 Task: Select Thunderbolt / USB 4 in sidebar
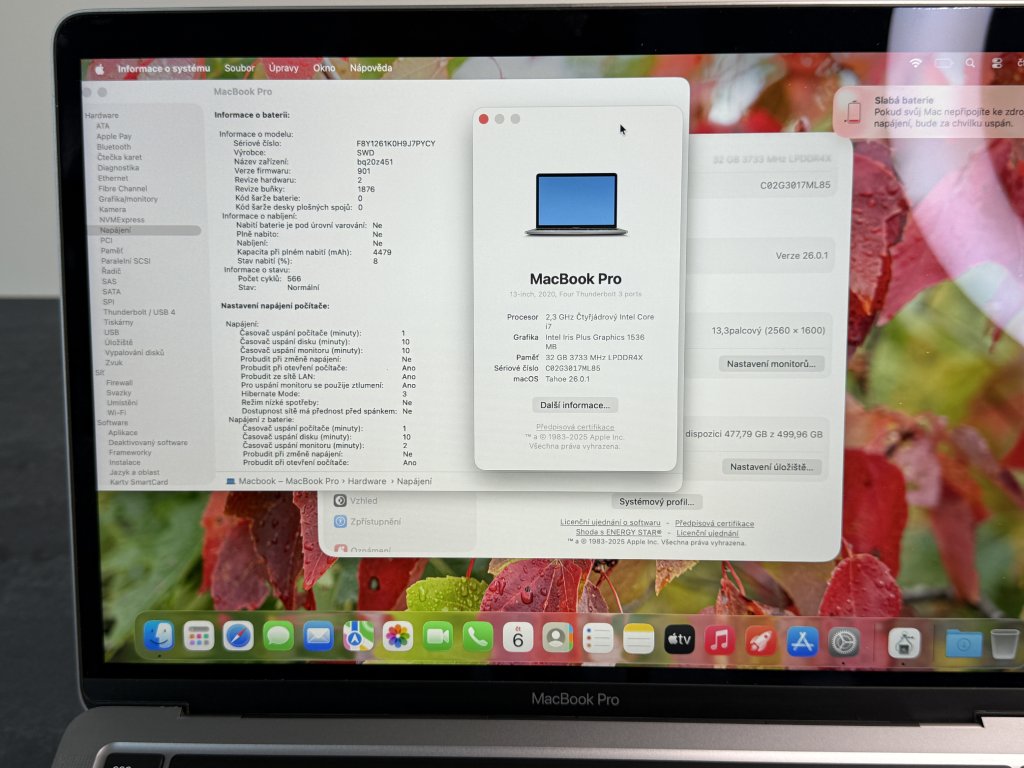click(139, 312)
